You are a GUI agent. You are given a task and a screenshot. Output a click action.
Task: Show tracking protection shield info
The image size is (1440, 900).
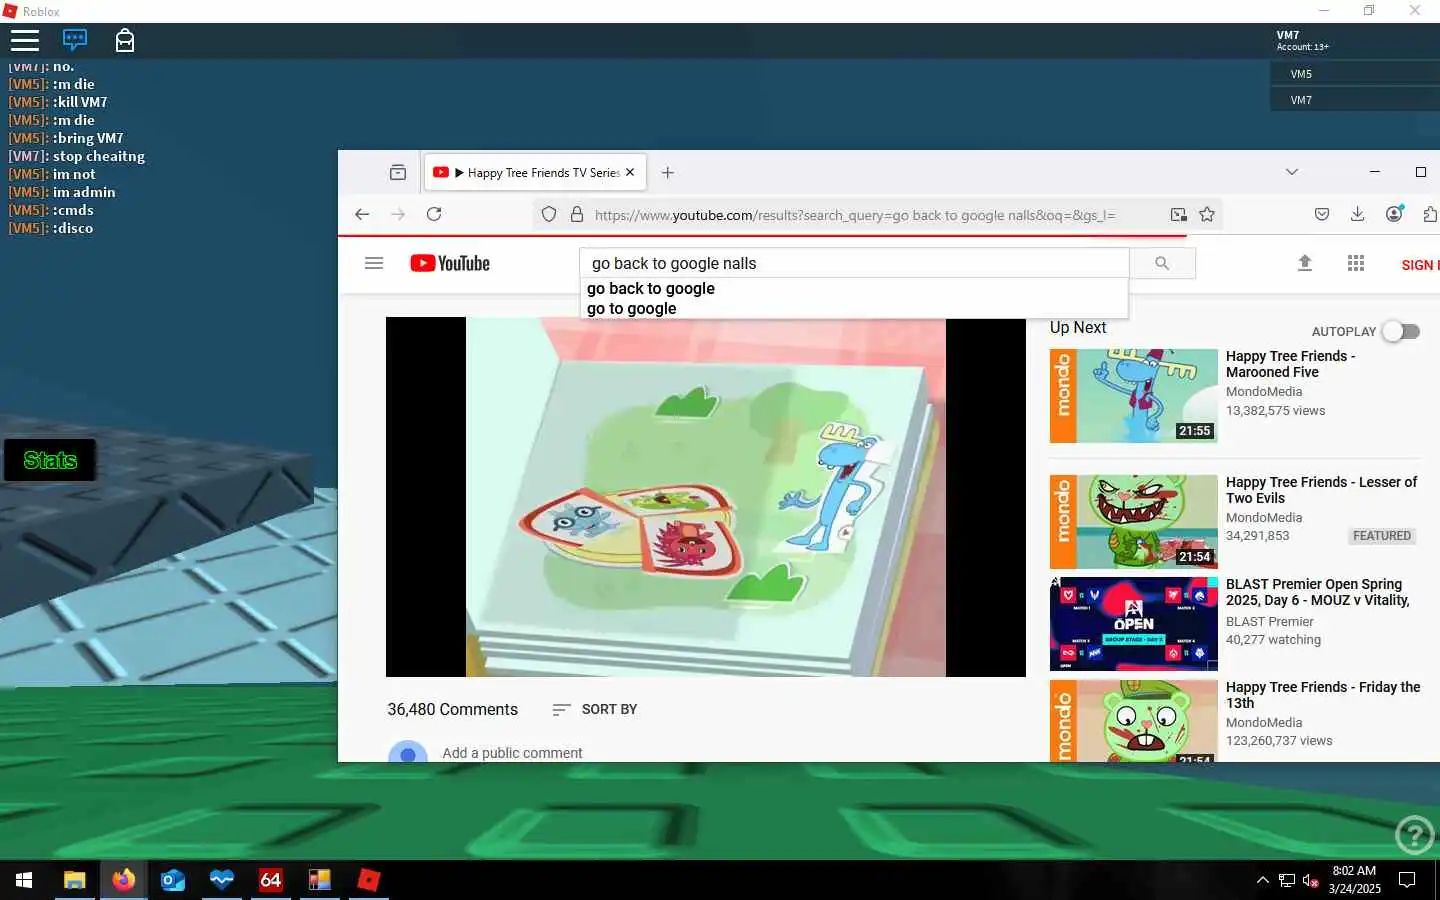point(548,214)
